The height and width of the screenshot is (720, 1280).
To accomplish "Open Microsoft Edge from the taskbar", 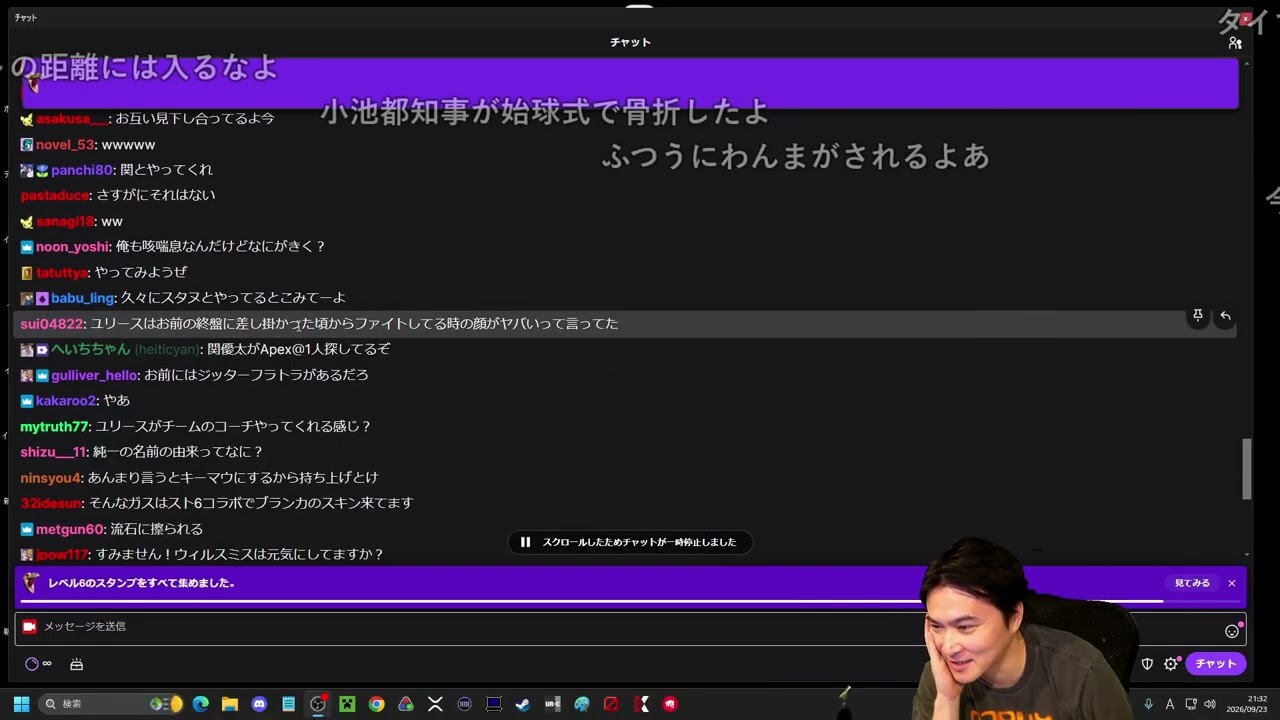I will (x=200, y=704).
